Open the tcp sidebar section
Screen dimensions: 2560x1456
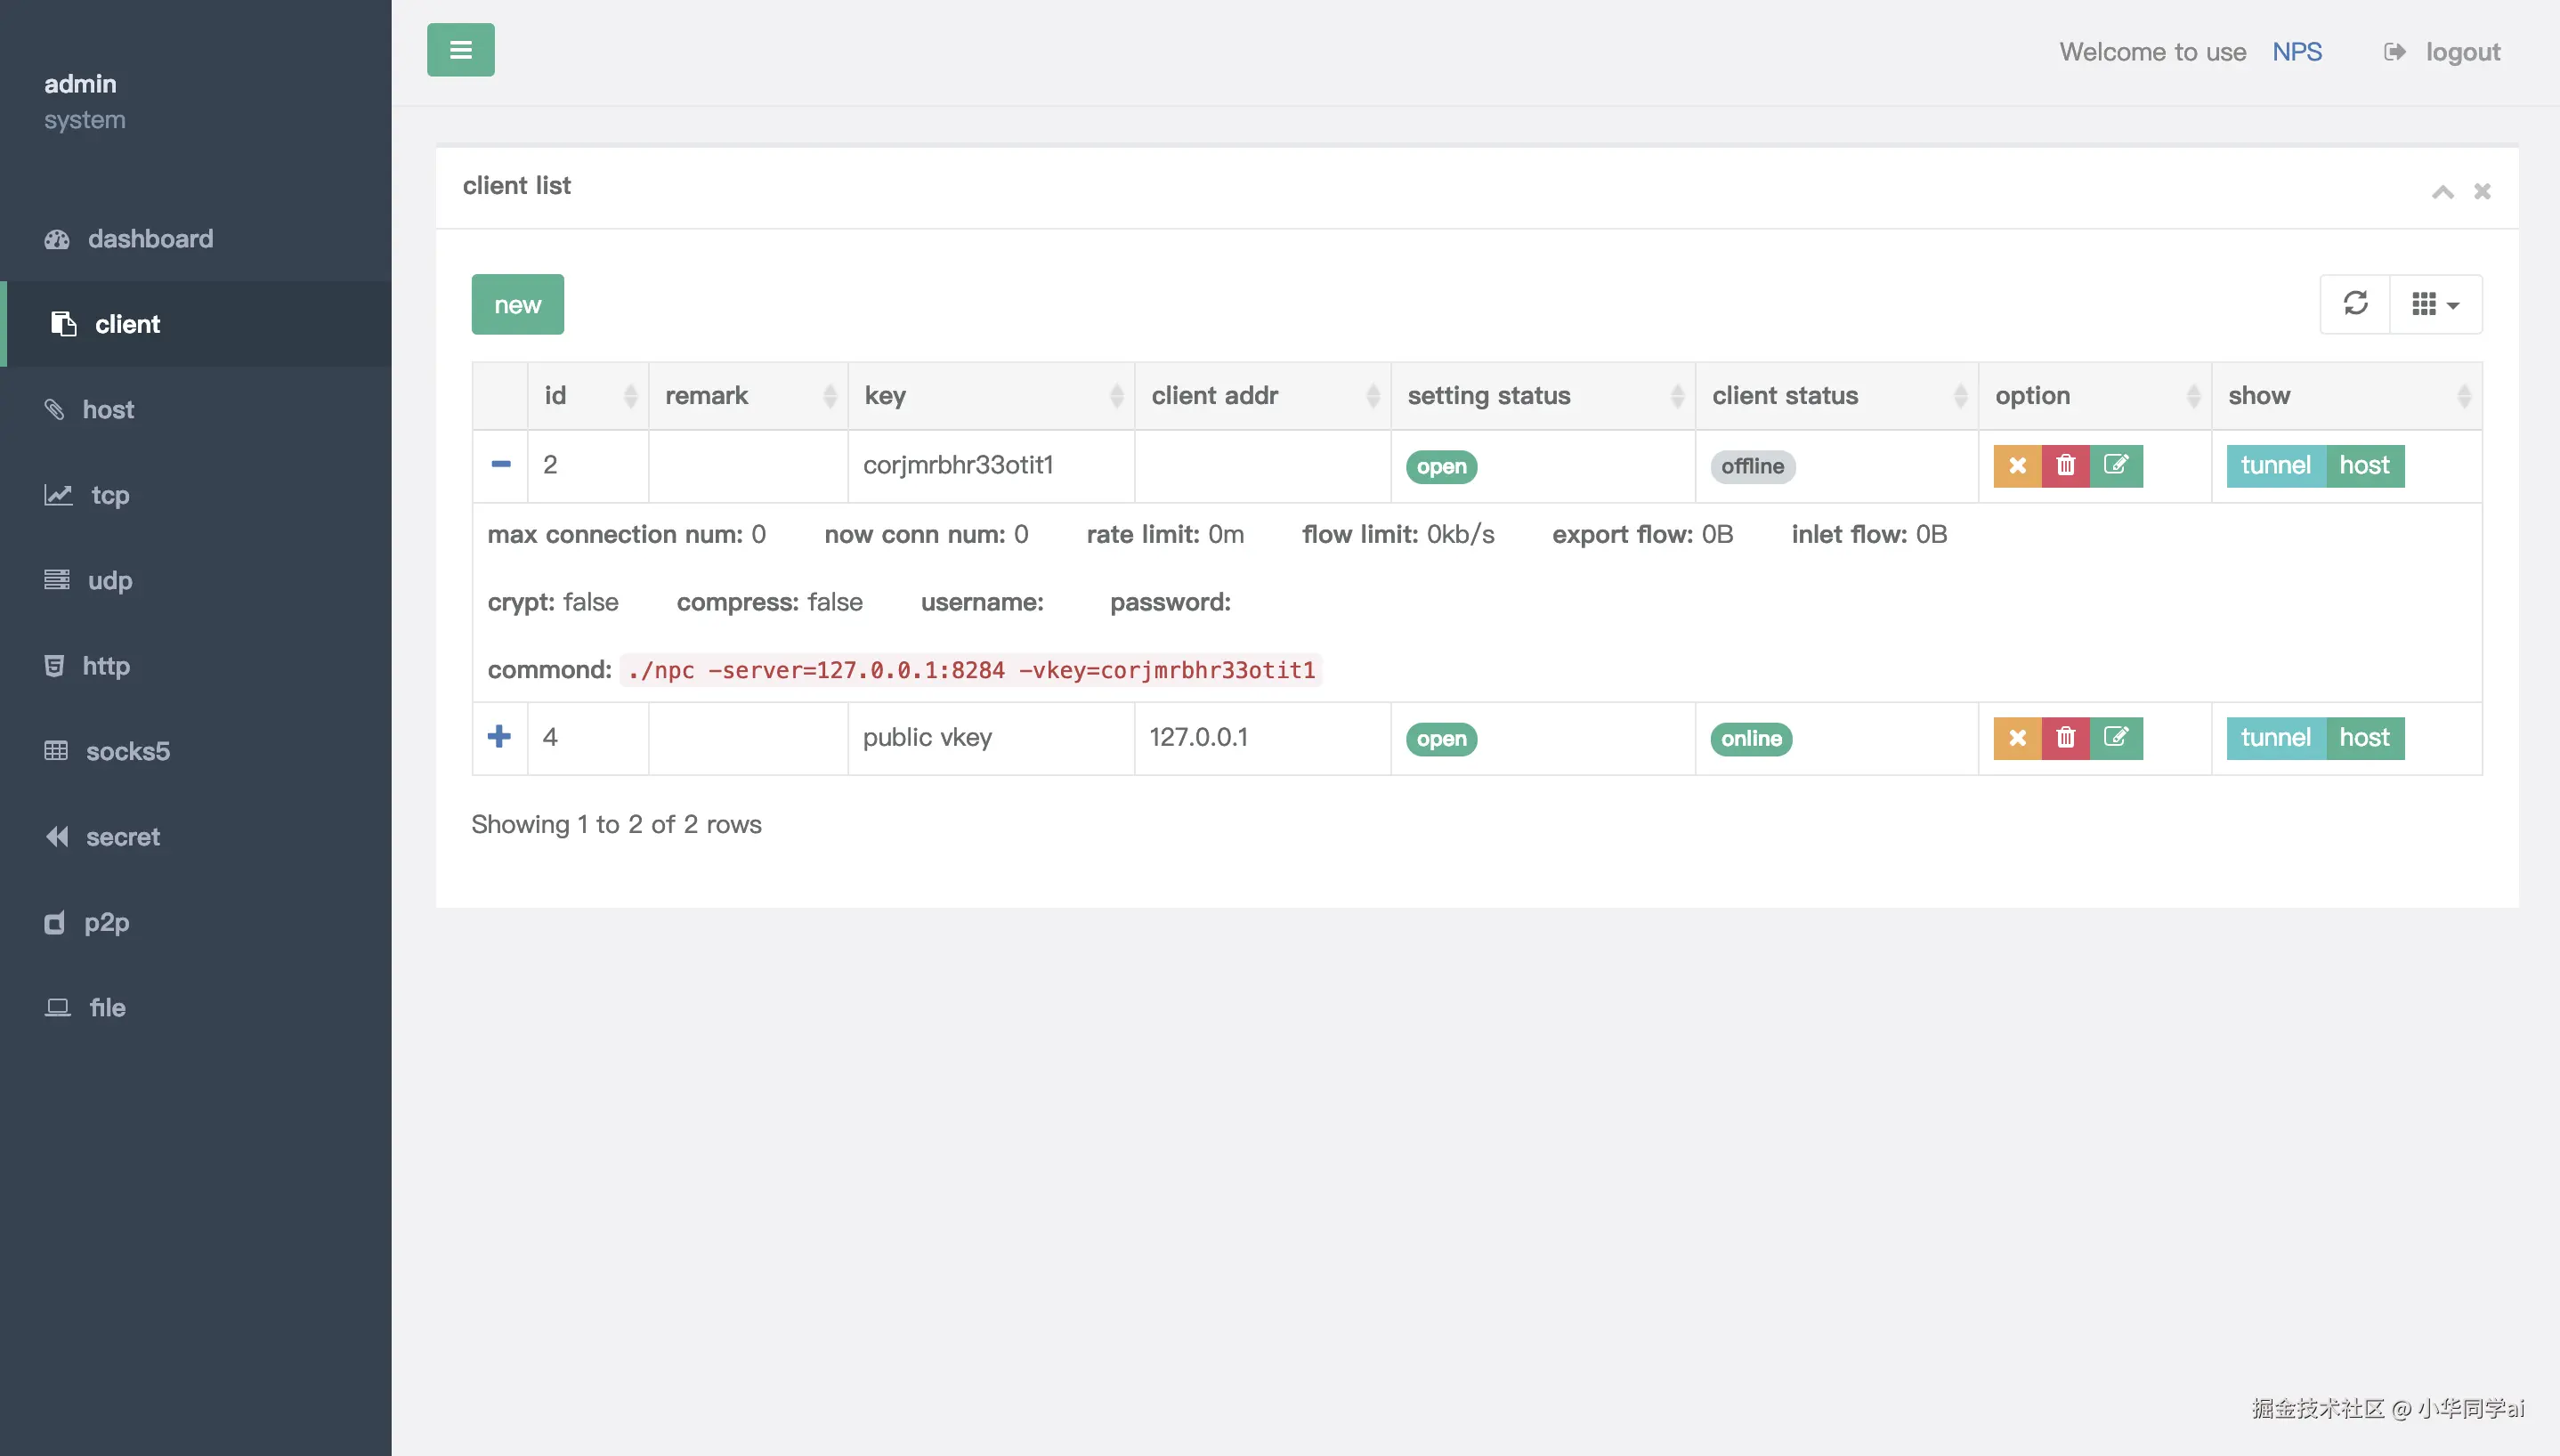[x=110, y=495]
